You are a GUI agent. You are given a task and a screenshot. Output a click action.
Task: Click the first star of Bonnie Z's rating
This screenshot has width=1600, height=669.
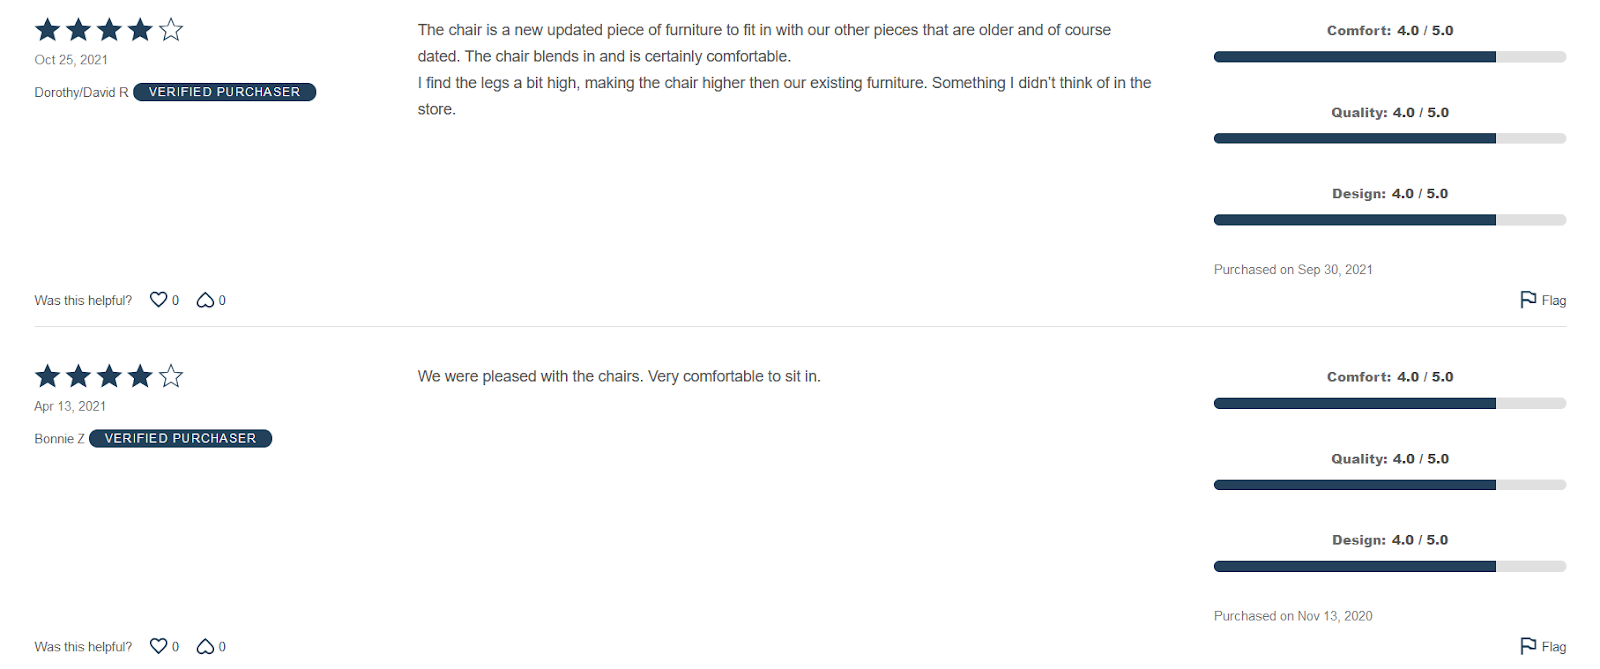(x=47, y=376)
